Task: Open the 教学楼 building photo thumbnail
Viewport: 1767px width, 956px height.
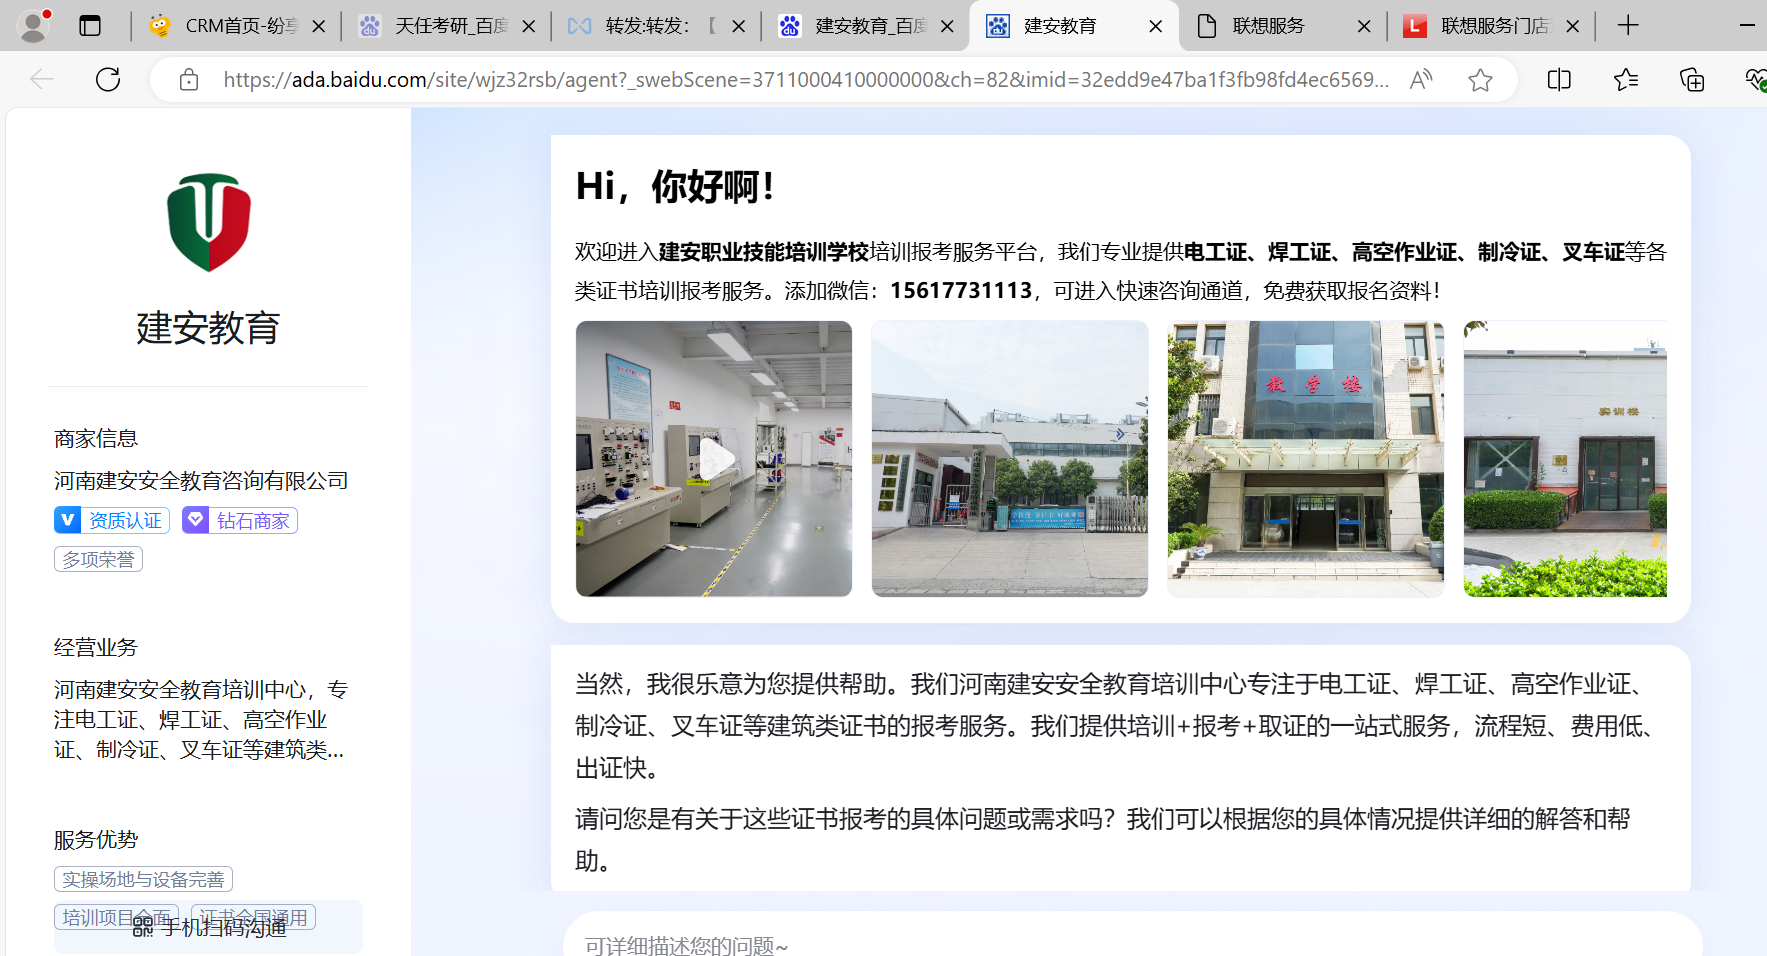Action: pos(1306,458)
